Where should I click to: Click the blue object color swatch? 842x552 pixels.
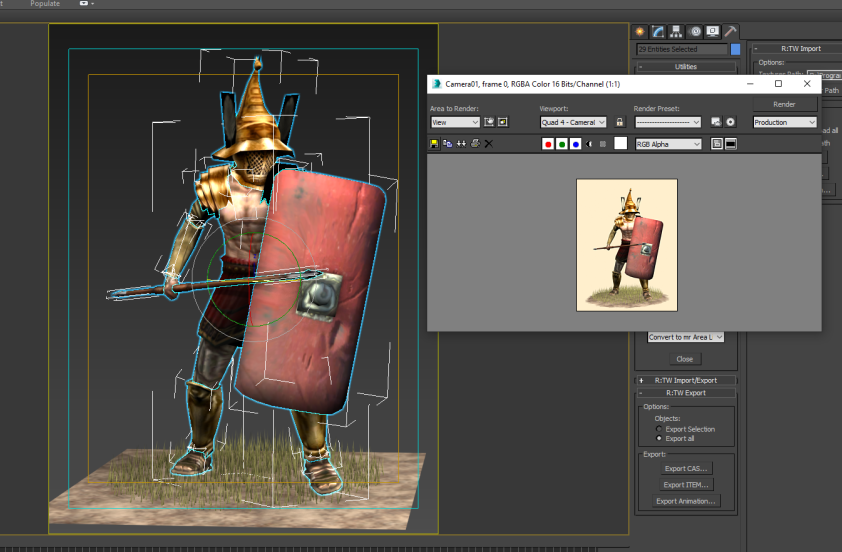(736, 49)
